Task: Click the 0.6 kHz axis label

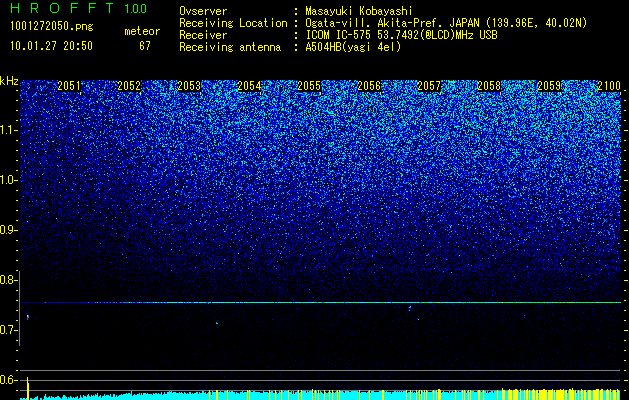Action: click(x=8, y=380)
